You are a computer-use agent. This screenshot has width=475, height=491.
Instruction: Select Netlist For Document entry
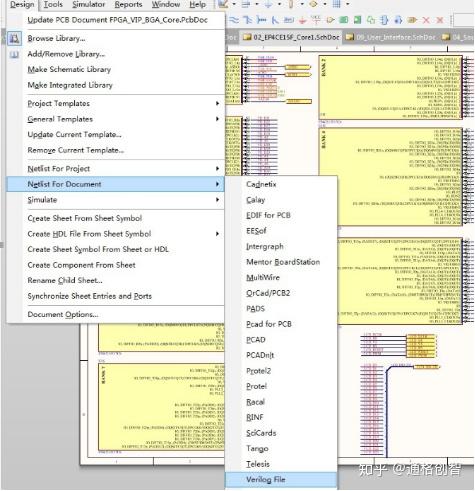tap(115, 184)
